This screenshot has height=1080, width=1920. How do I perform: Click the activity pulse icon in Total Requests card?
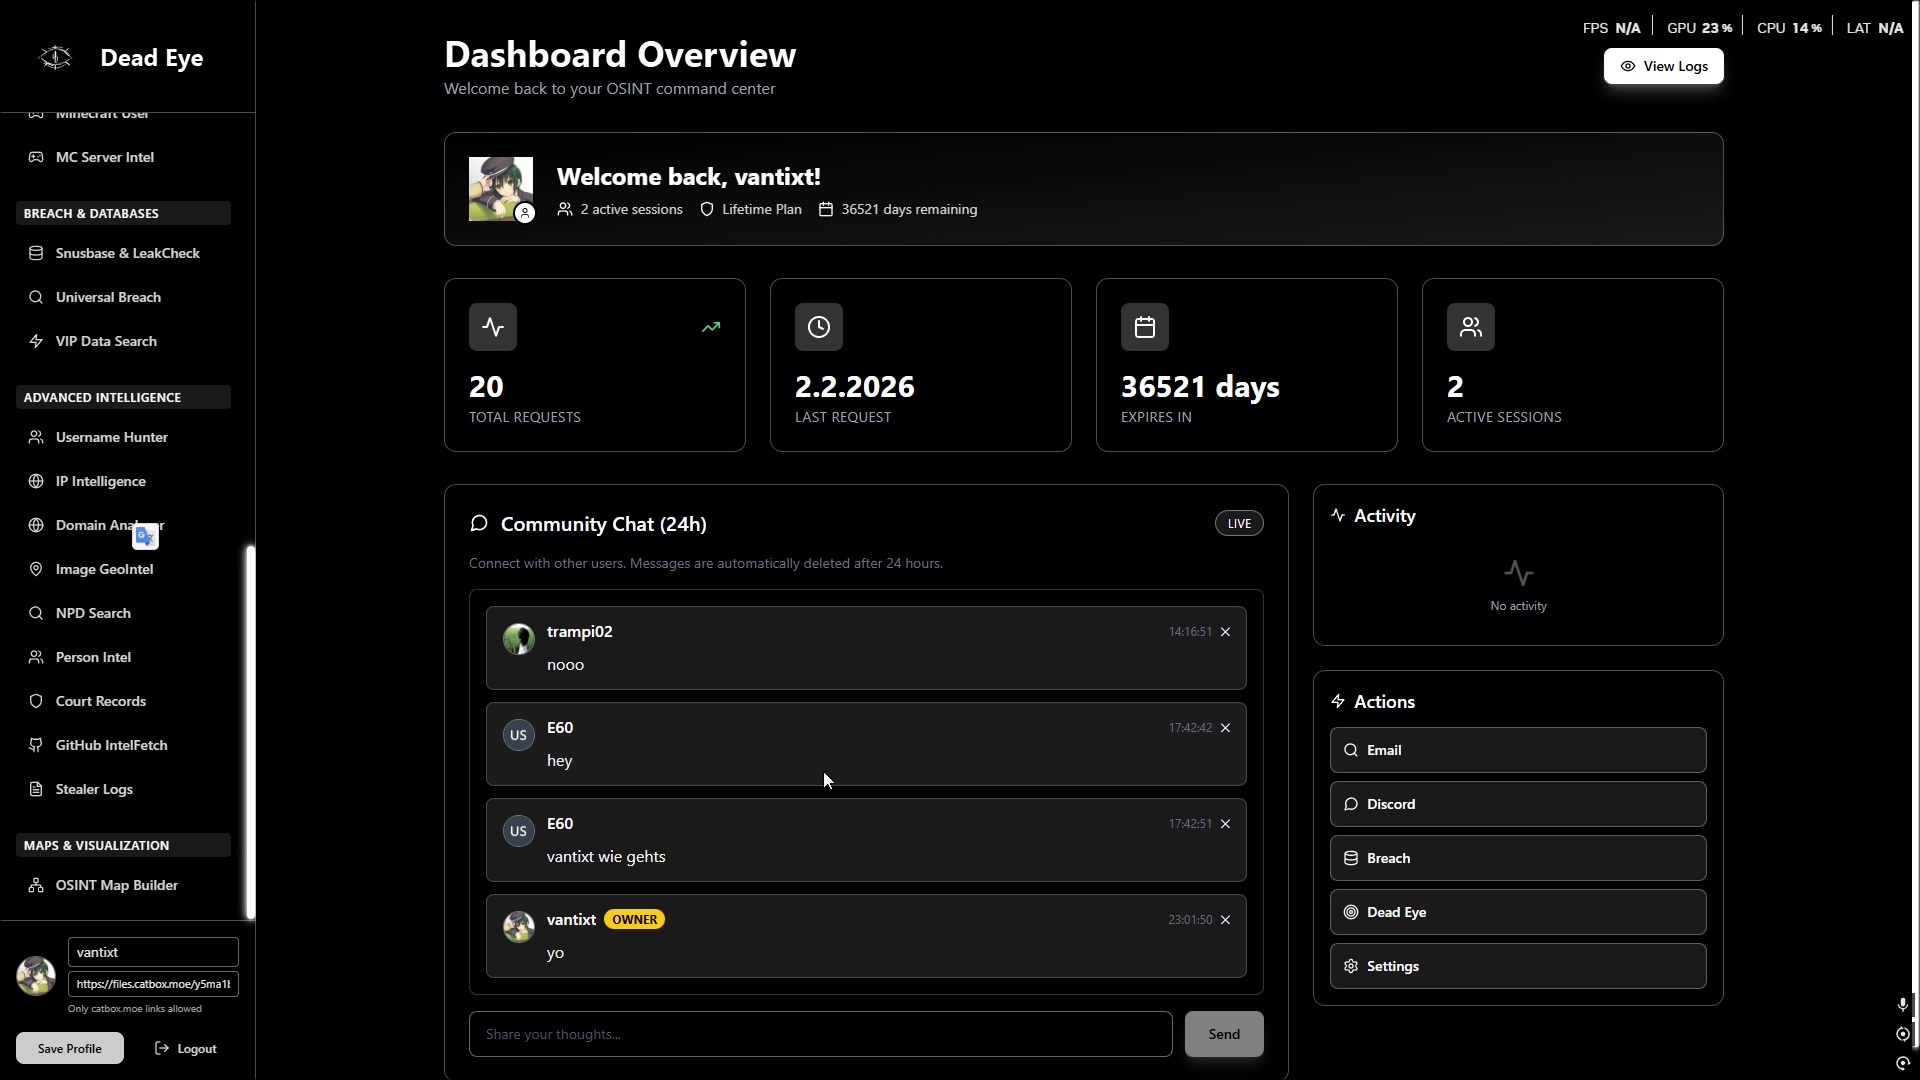(x=493, y=327)
